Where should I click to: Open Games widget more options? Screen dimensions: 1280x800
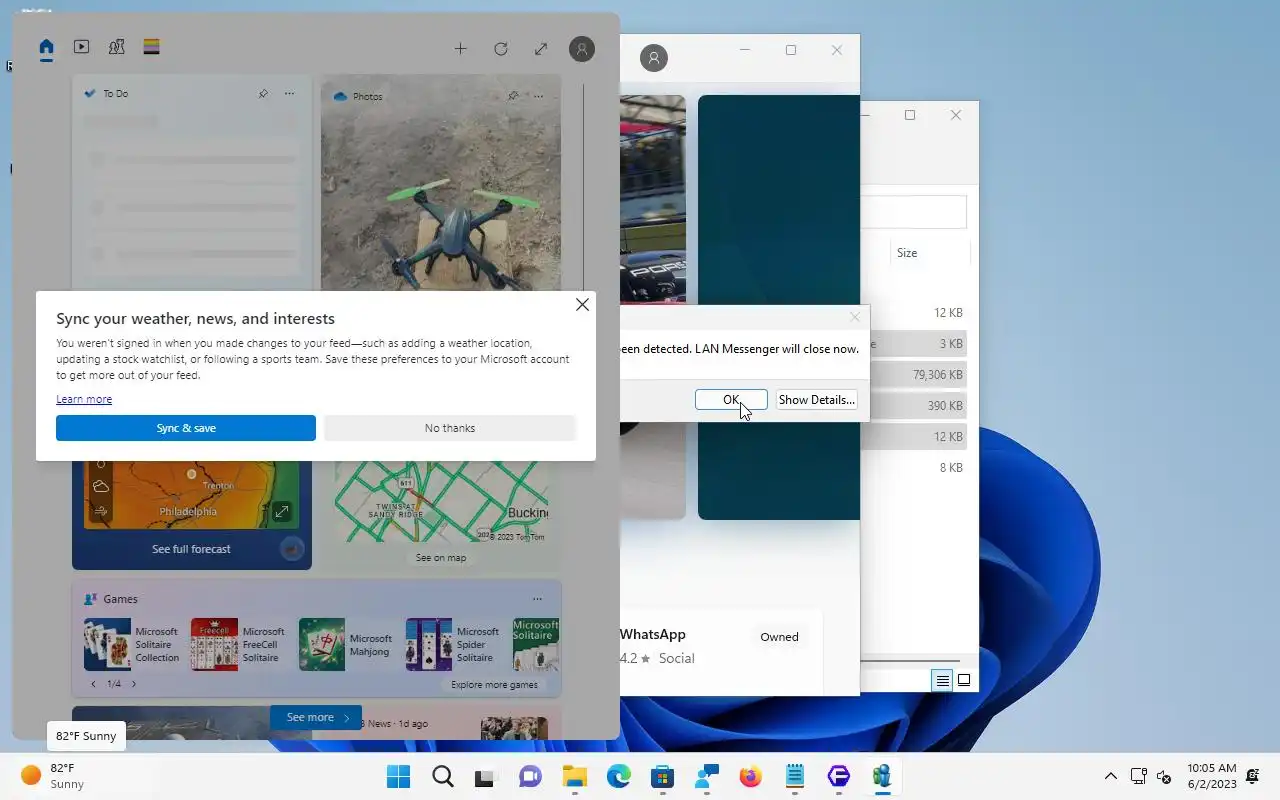coord(537,599)
